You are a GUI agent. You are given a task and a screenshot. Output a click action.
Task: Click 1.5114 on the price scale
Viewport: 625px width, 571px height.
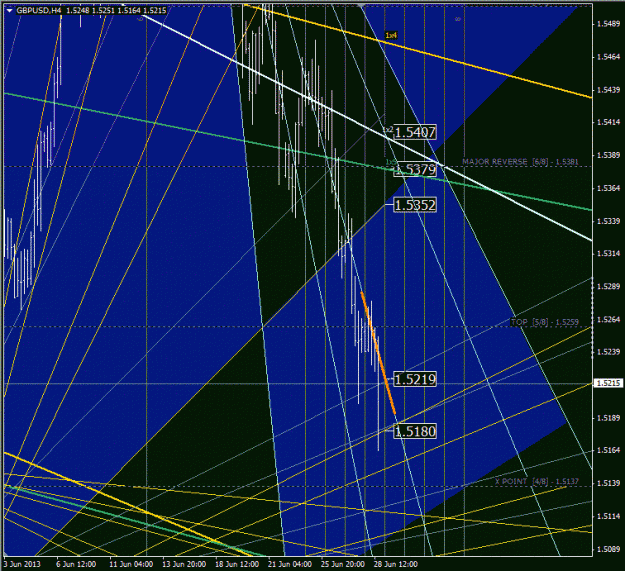point(608,516)
